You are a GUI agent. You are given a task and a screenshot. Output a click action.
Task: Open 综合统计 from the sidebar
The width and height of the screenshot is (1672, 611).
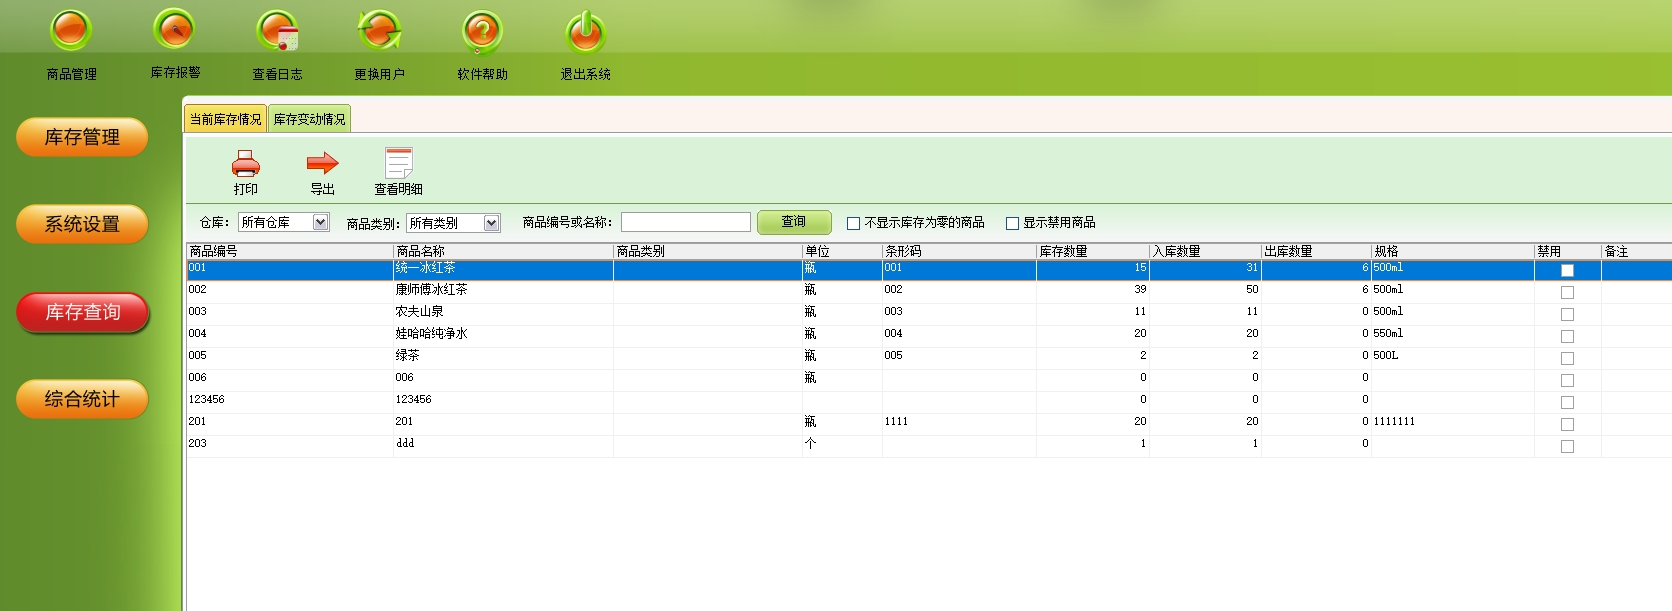(x=82, y=399)
